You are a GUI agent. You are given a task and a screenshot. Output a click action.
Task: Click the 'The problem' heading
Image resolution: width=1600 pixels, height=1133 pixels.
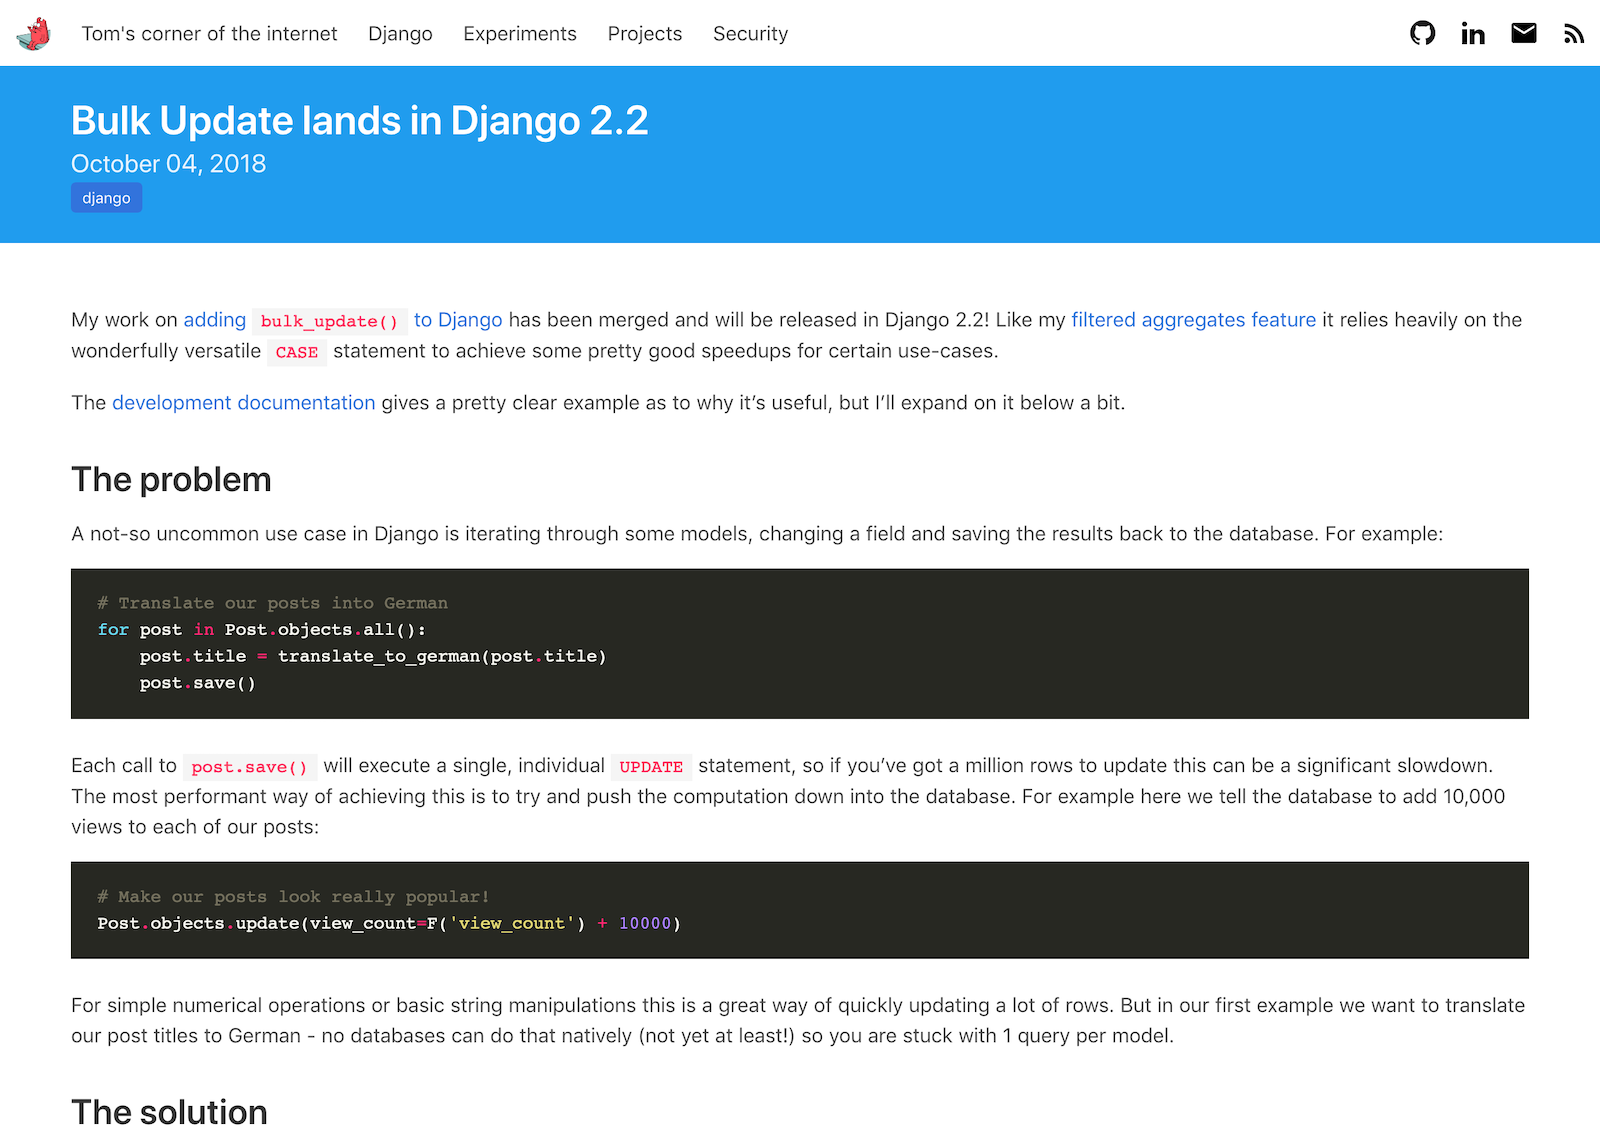(171, 480)
